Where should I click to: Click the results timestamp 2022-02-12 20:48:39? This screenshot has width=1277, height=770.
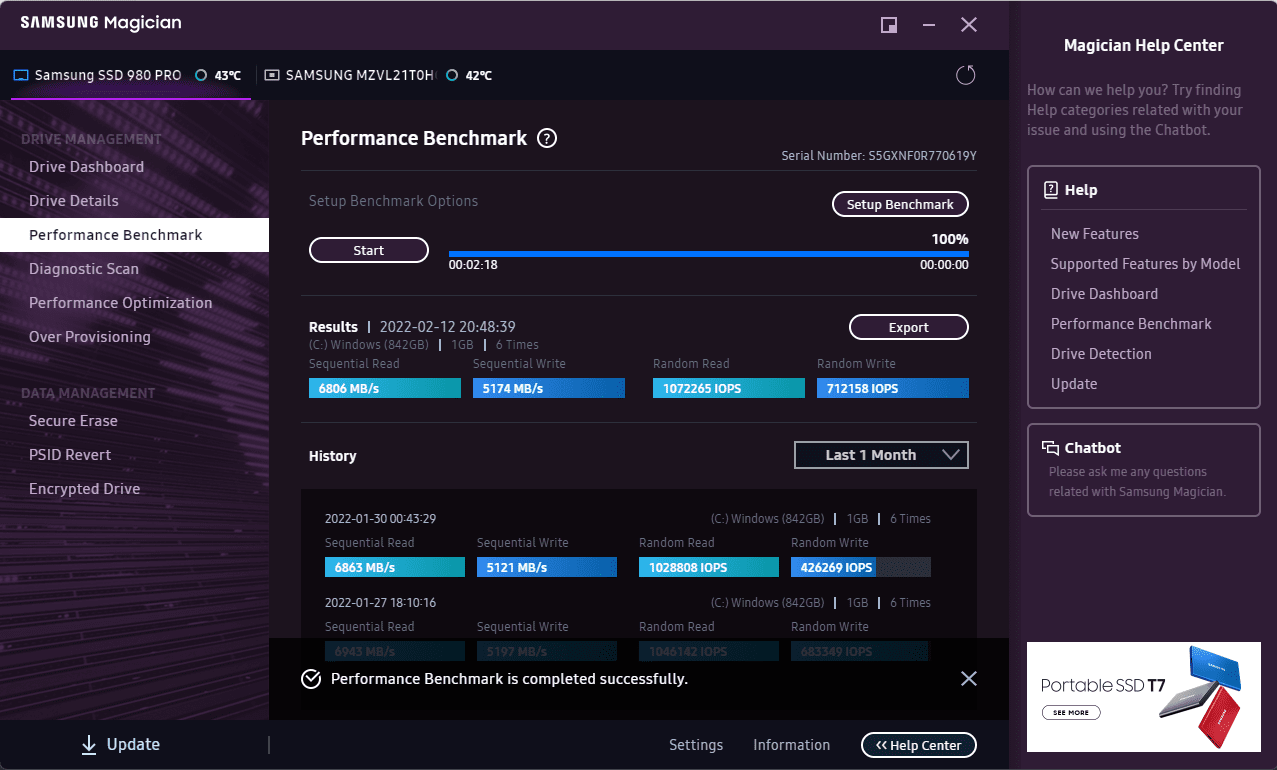[x=448, y=327]
